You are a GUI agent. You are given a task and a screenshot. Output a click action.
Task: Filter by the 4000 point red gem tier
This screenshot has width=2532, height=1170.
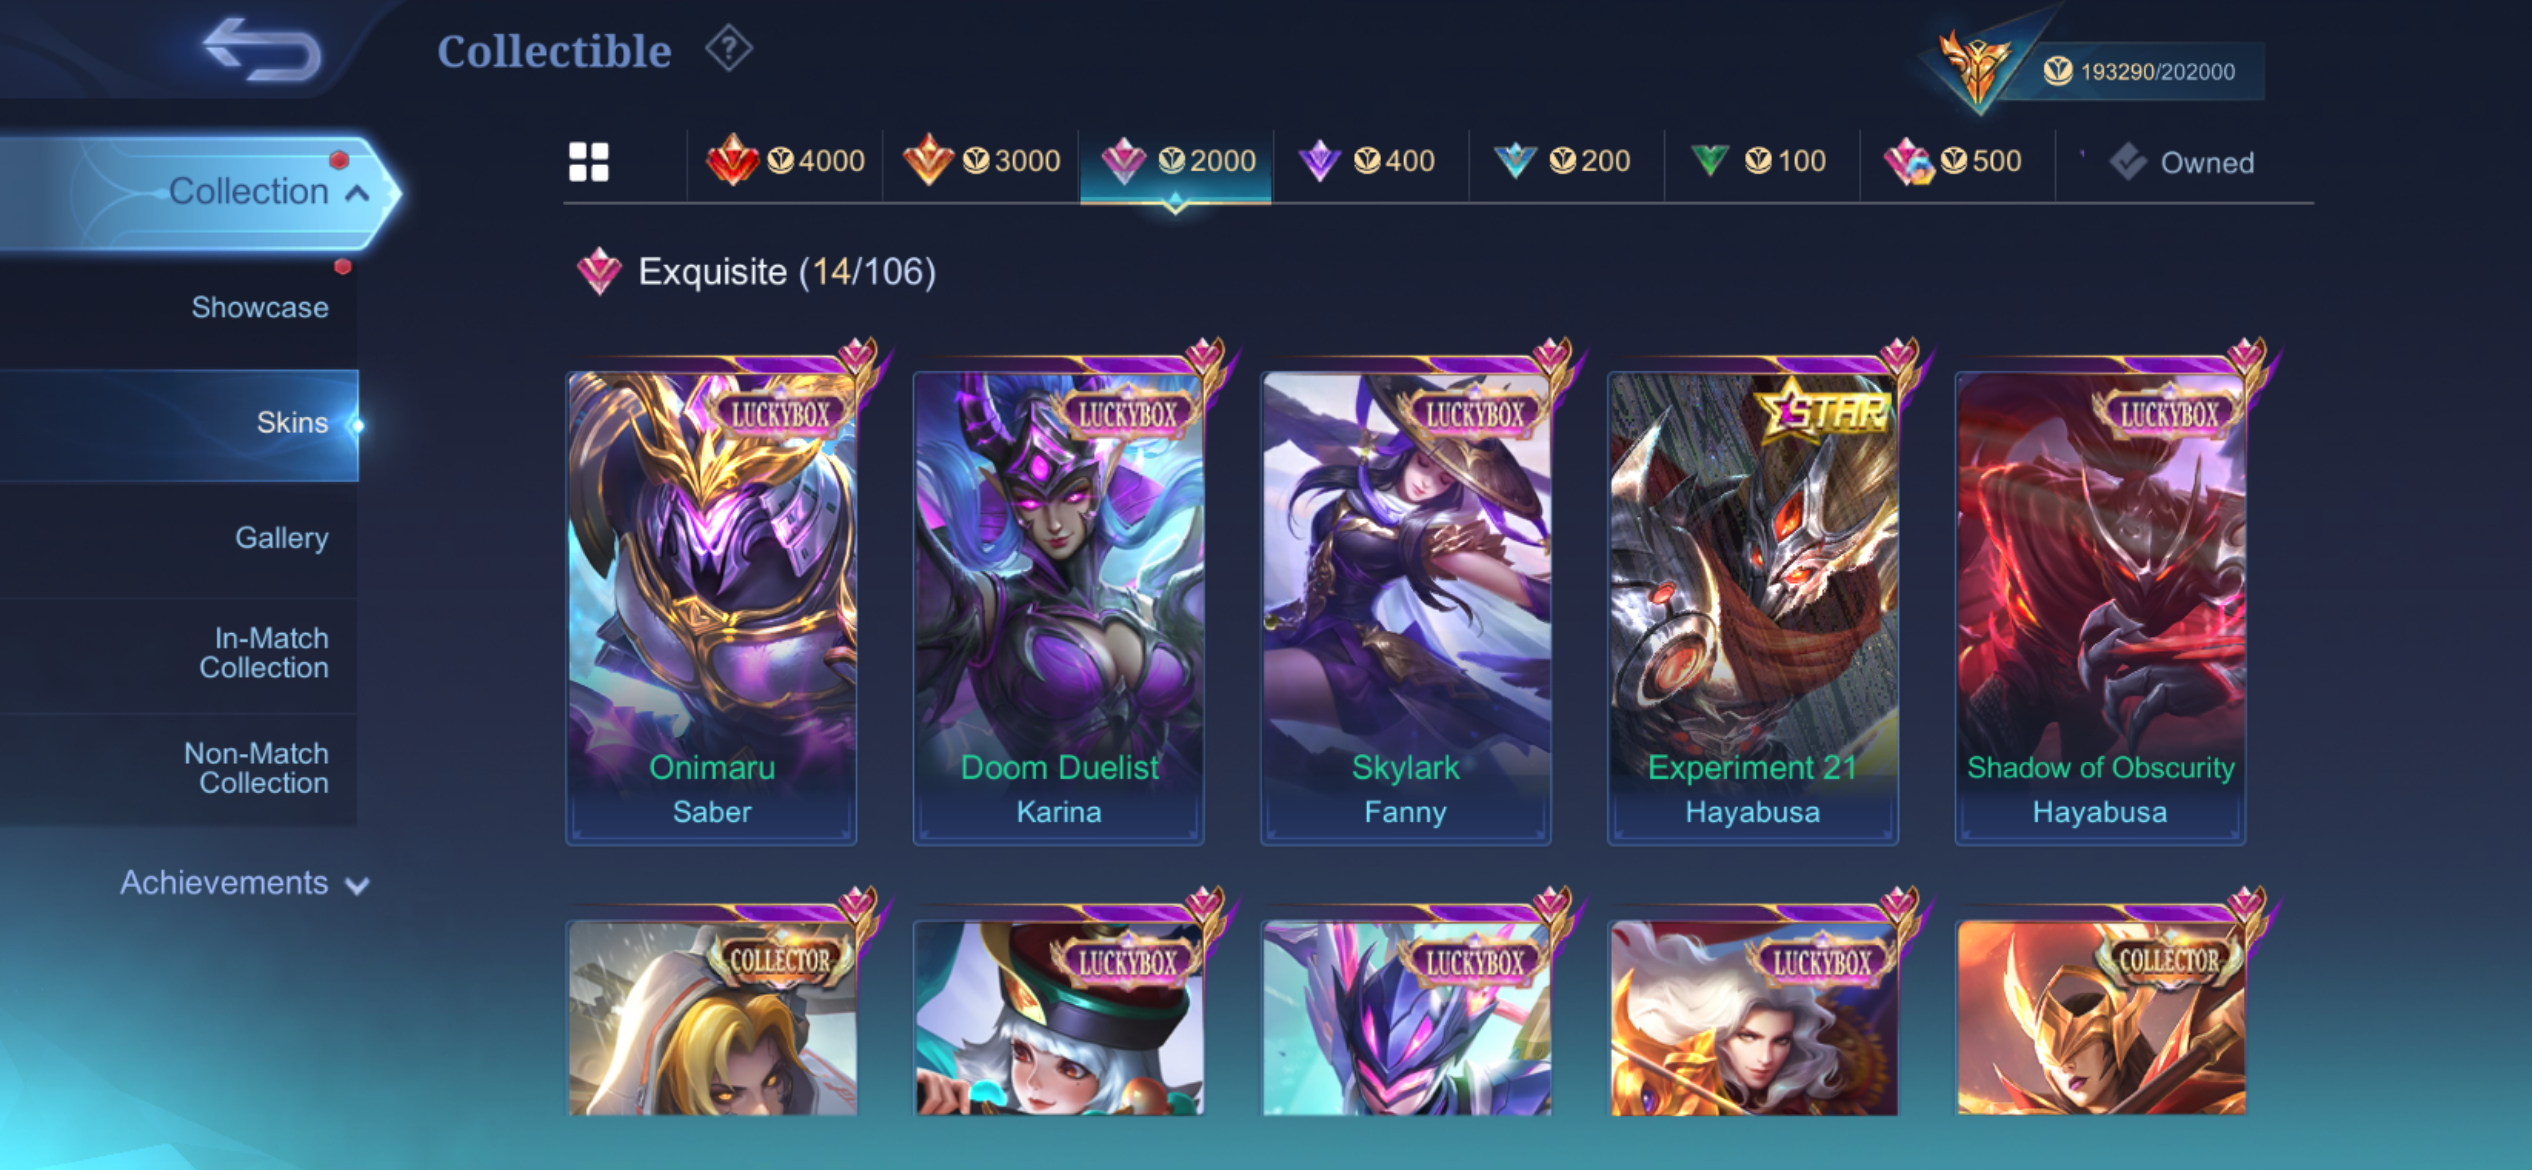coord(786,161)
